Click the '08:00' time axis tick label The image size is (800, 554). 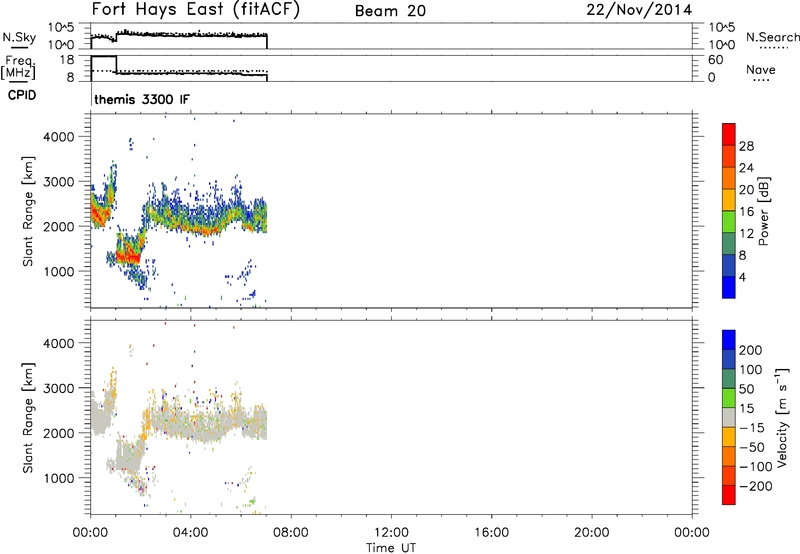pyautogui.click(x=291, y=533)
